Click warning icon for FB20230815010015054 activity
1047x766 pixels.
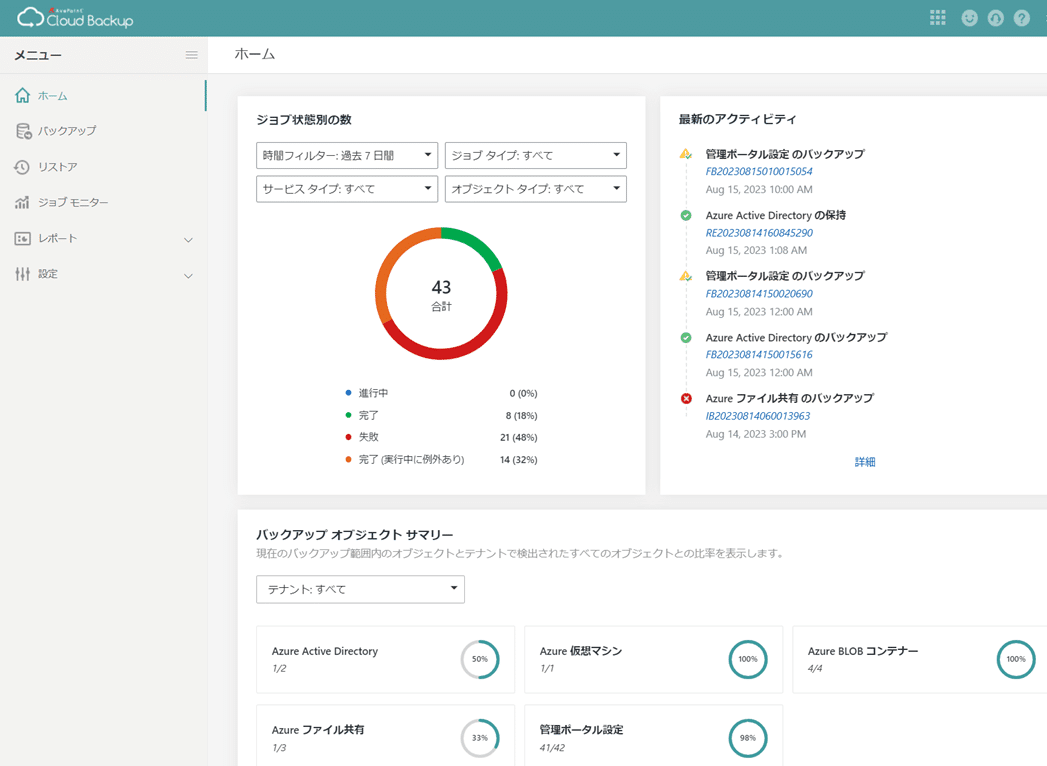[x=686, y=154]
